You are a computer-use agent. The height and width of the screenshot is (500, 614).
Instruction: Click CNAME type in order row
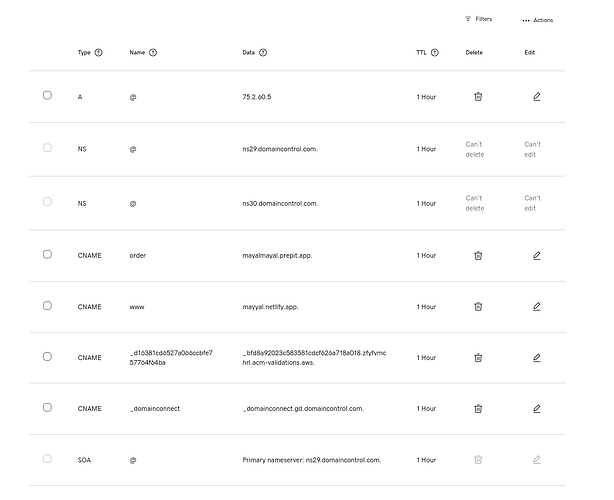point(90,256)
